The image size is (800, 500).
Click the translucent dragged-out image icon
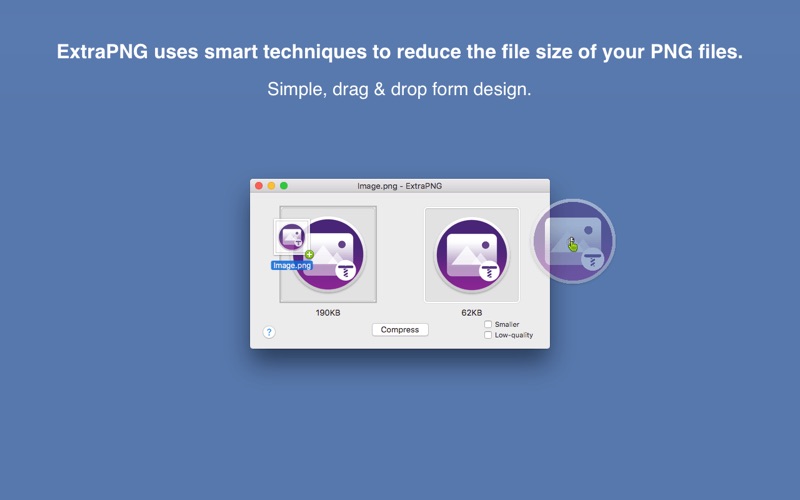[x=573, y=241]
